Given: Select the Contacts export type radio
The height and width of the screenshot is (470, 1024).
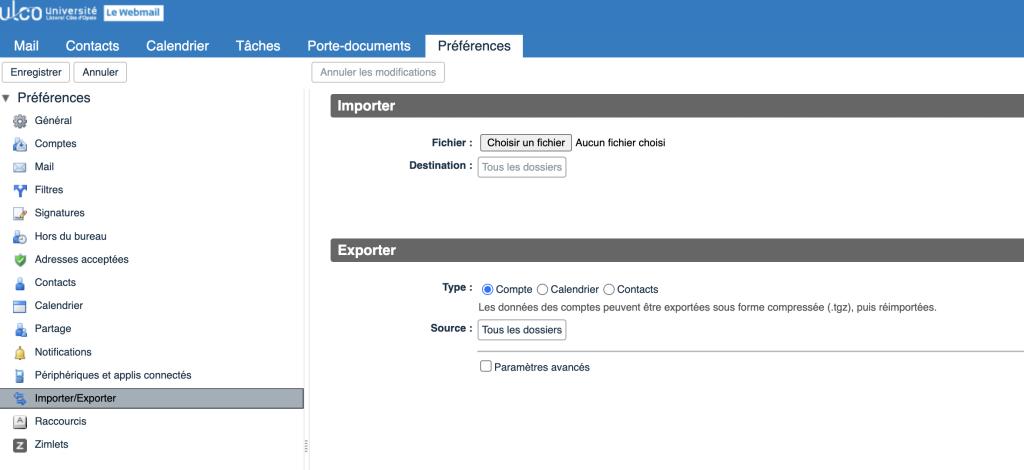Looking at the screenshot, I should (609, 289).
